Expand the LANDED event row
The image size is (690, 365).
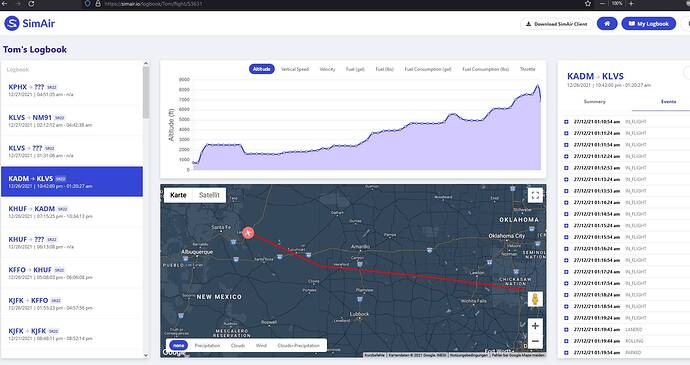566,329
